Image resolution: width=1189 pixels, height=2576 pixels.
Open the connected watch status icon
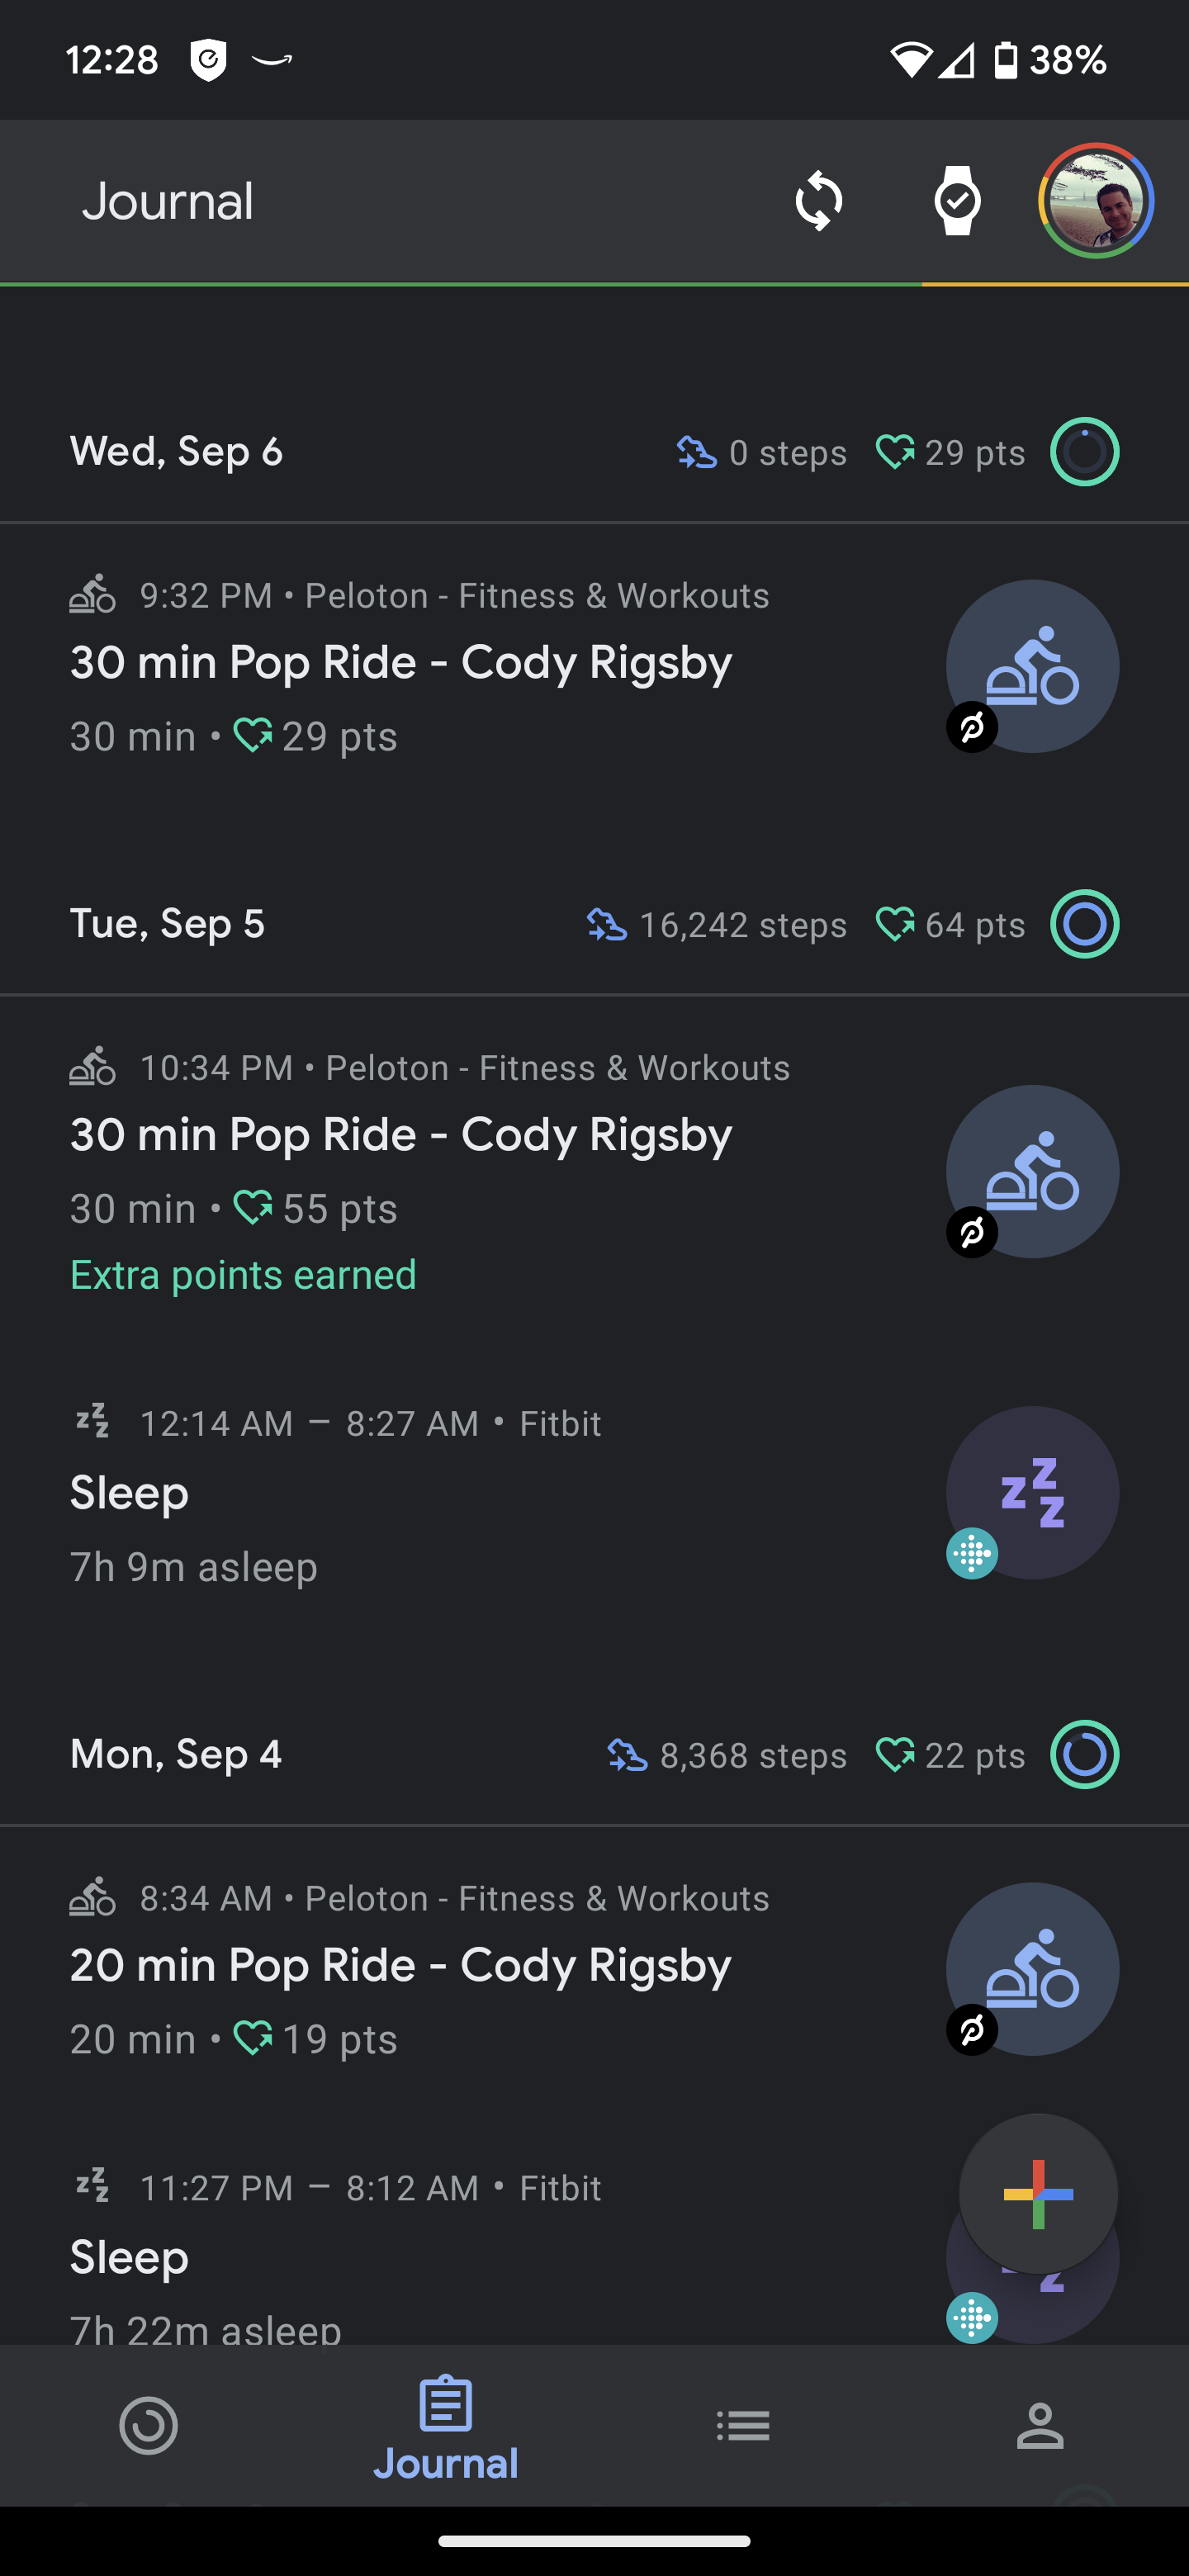[x=957, y=201]
